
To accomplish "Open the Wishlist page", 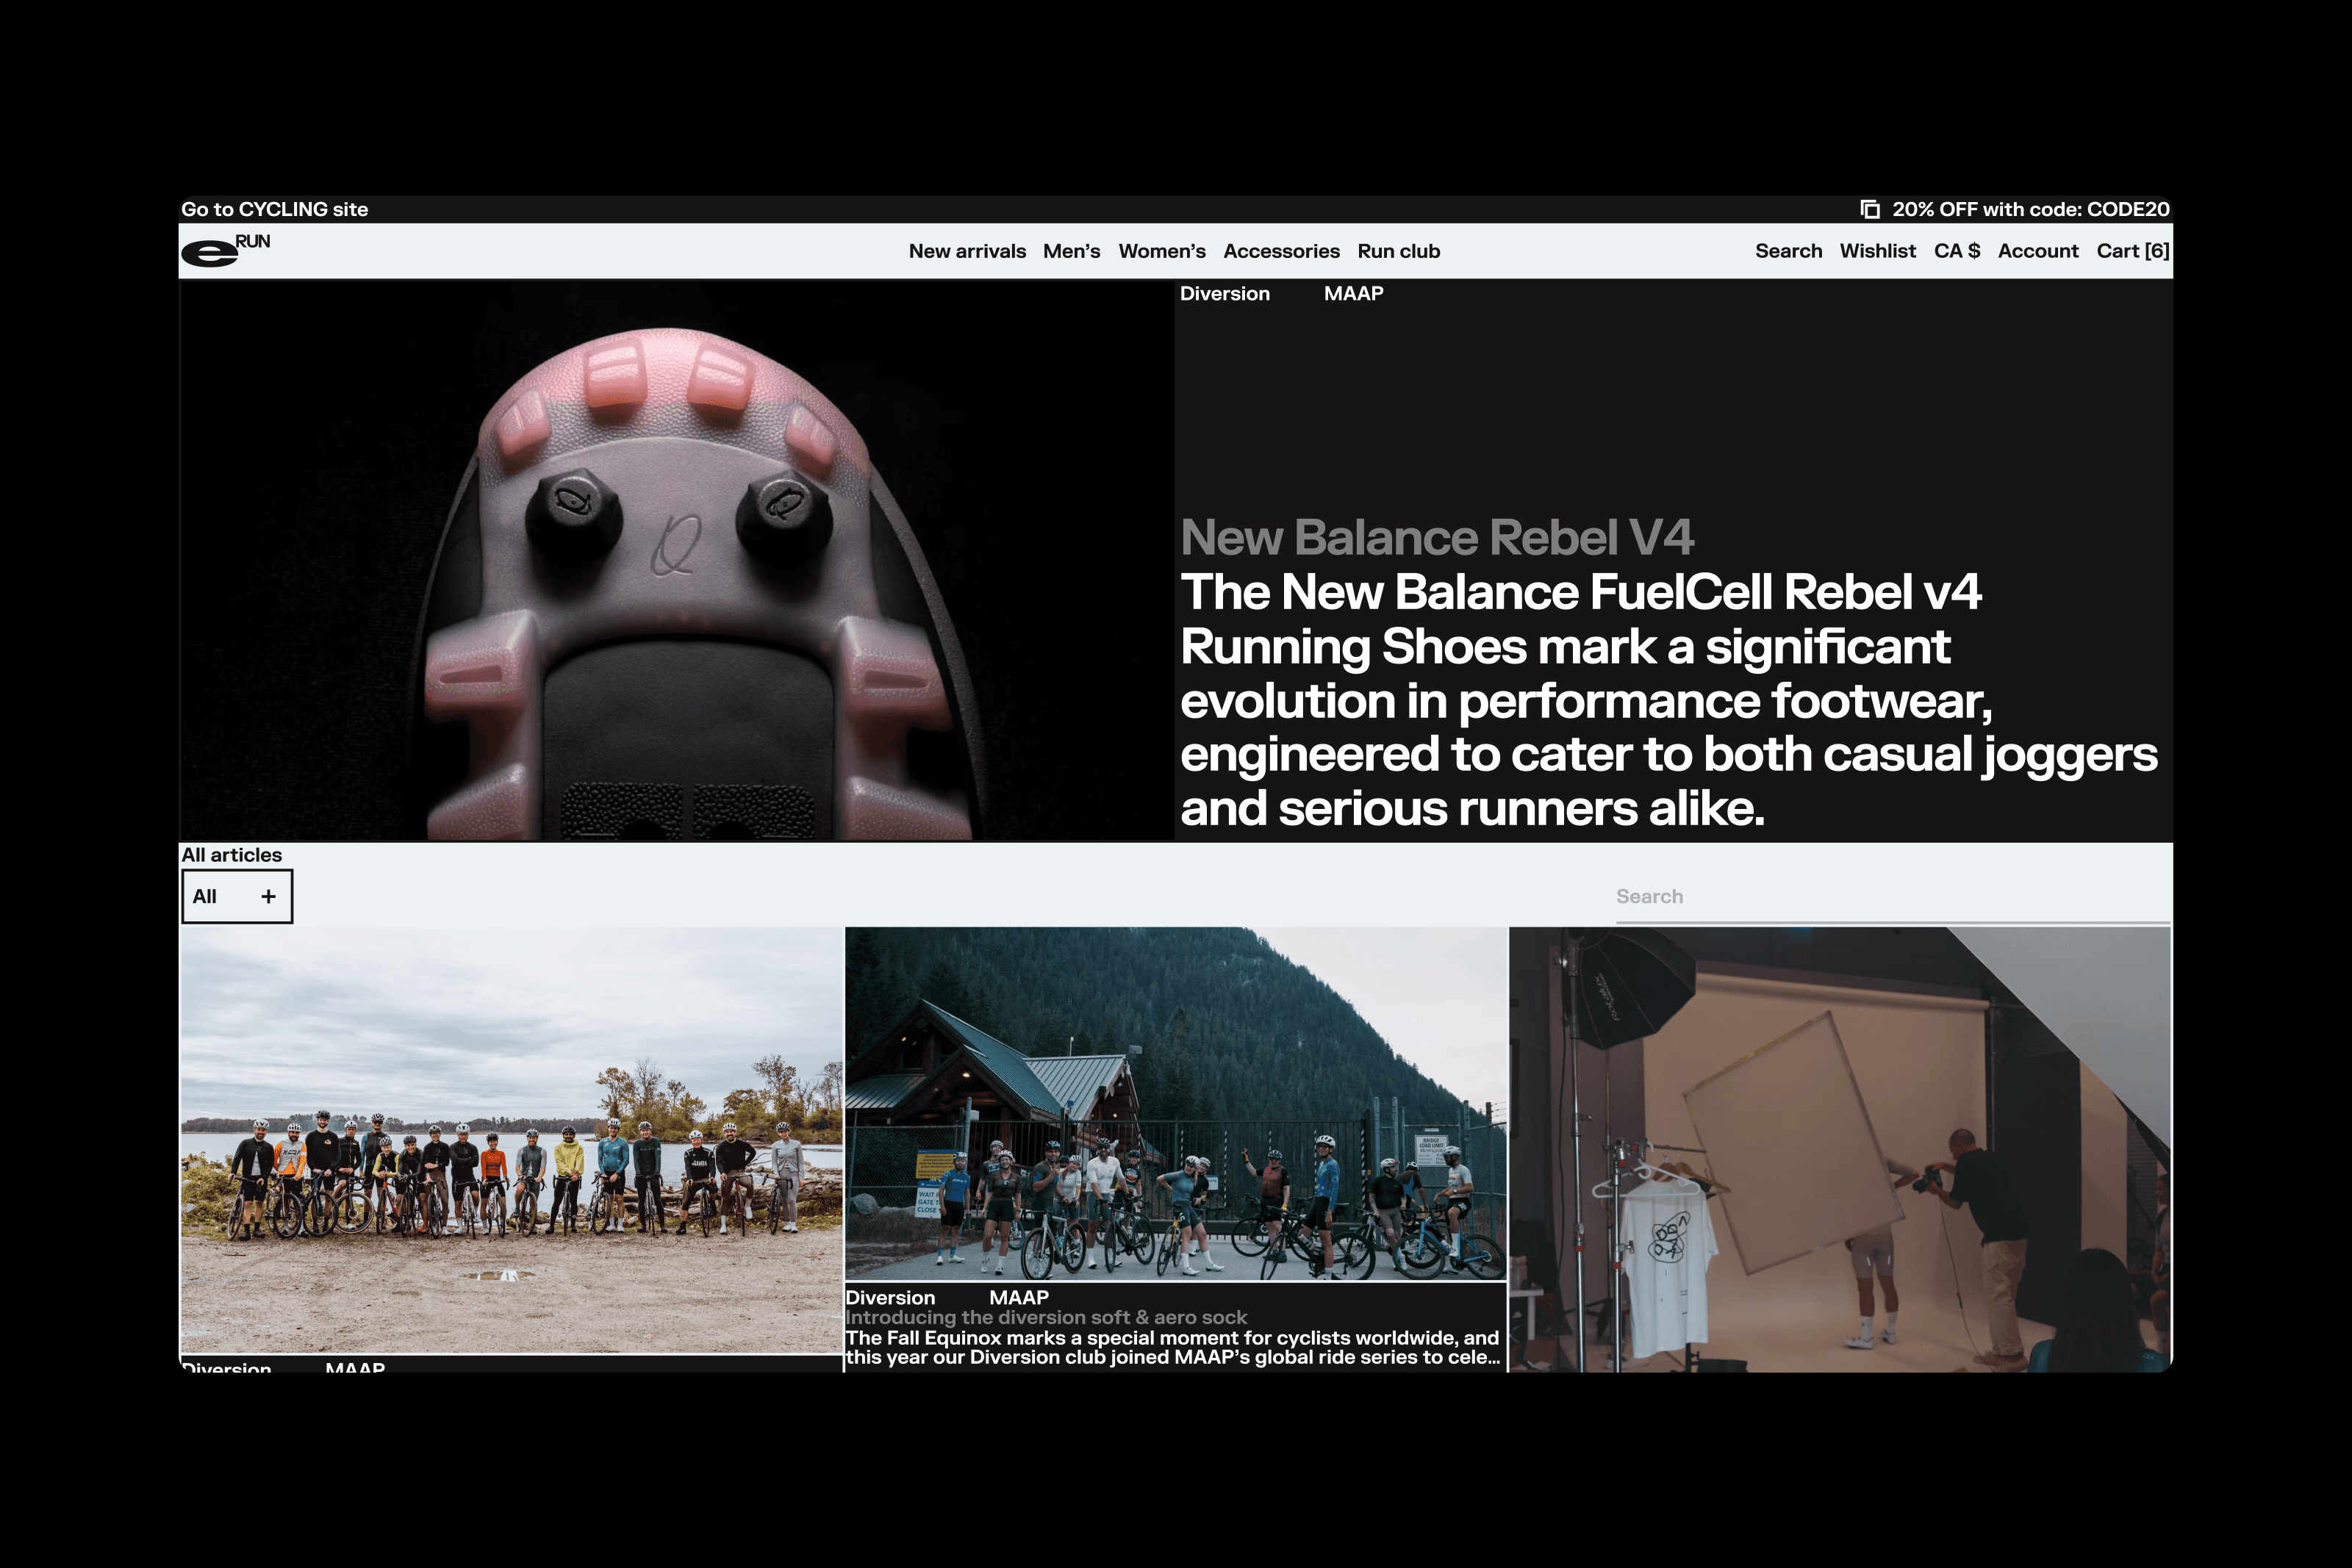I will tap(1877, 251).
